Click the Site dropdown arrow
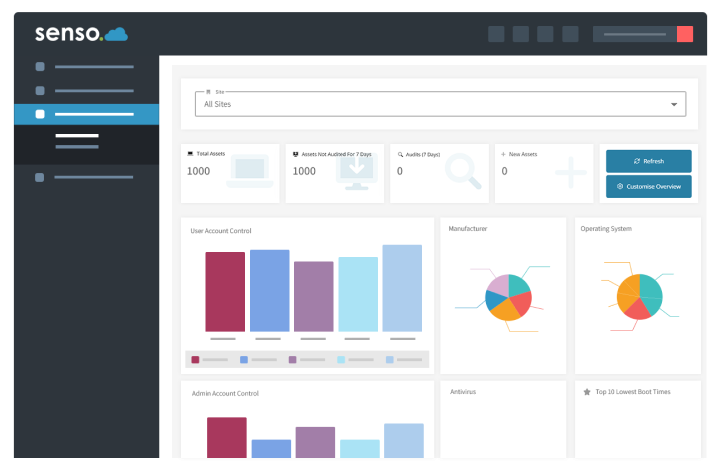This screenshot has height=469, width=721. point(674,104)
